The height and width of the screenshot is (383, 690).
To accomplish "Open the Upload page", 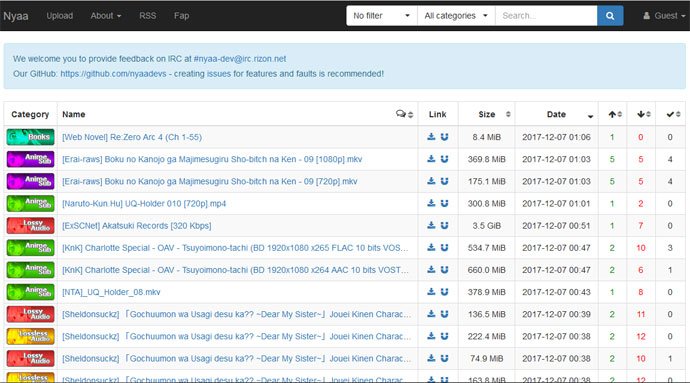I will 60,16.
